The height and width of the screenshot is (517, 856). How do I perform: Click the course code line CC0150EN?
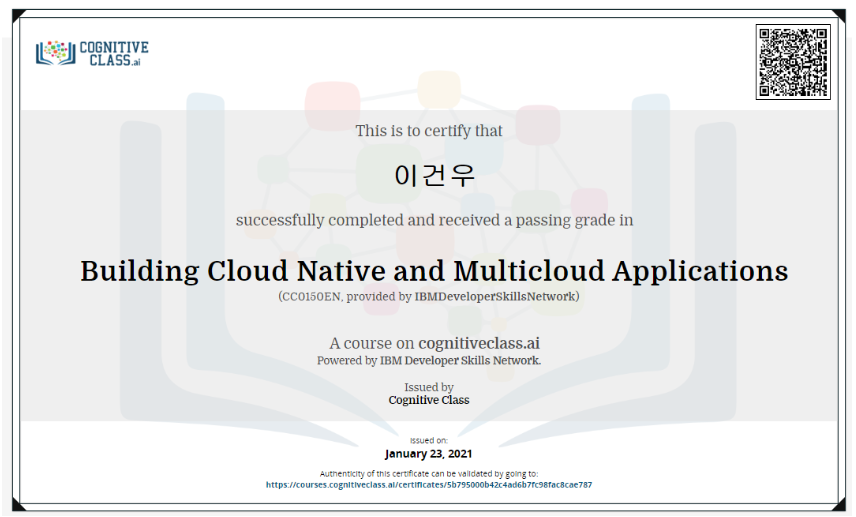pos(429,296)
